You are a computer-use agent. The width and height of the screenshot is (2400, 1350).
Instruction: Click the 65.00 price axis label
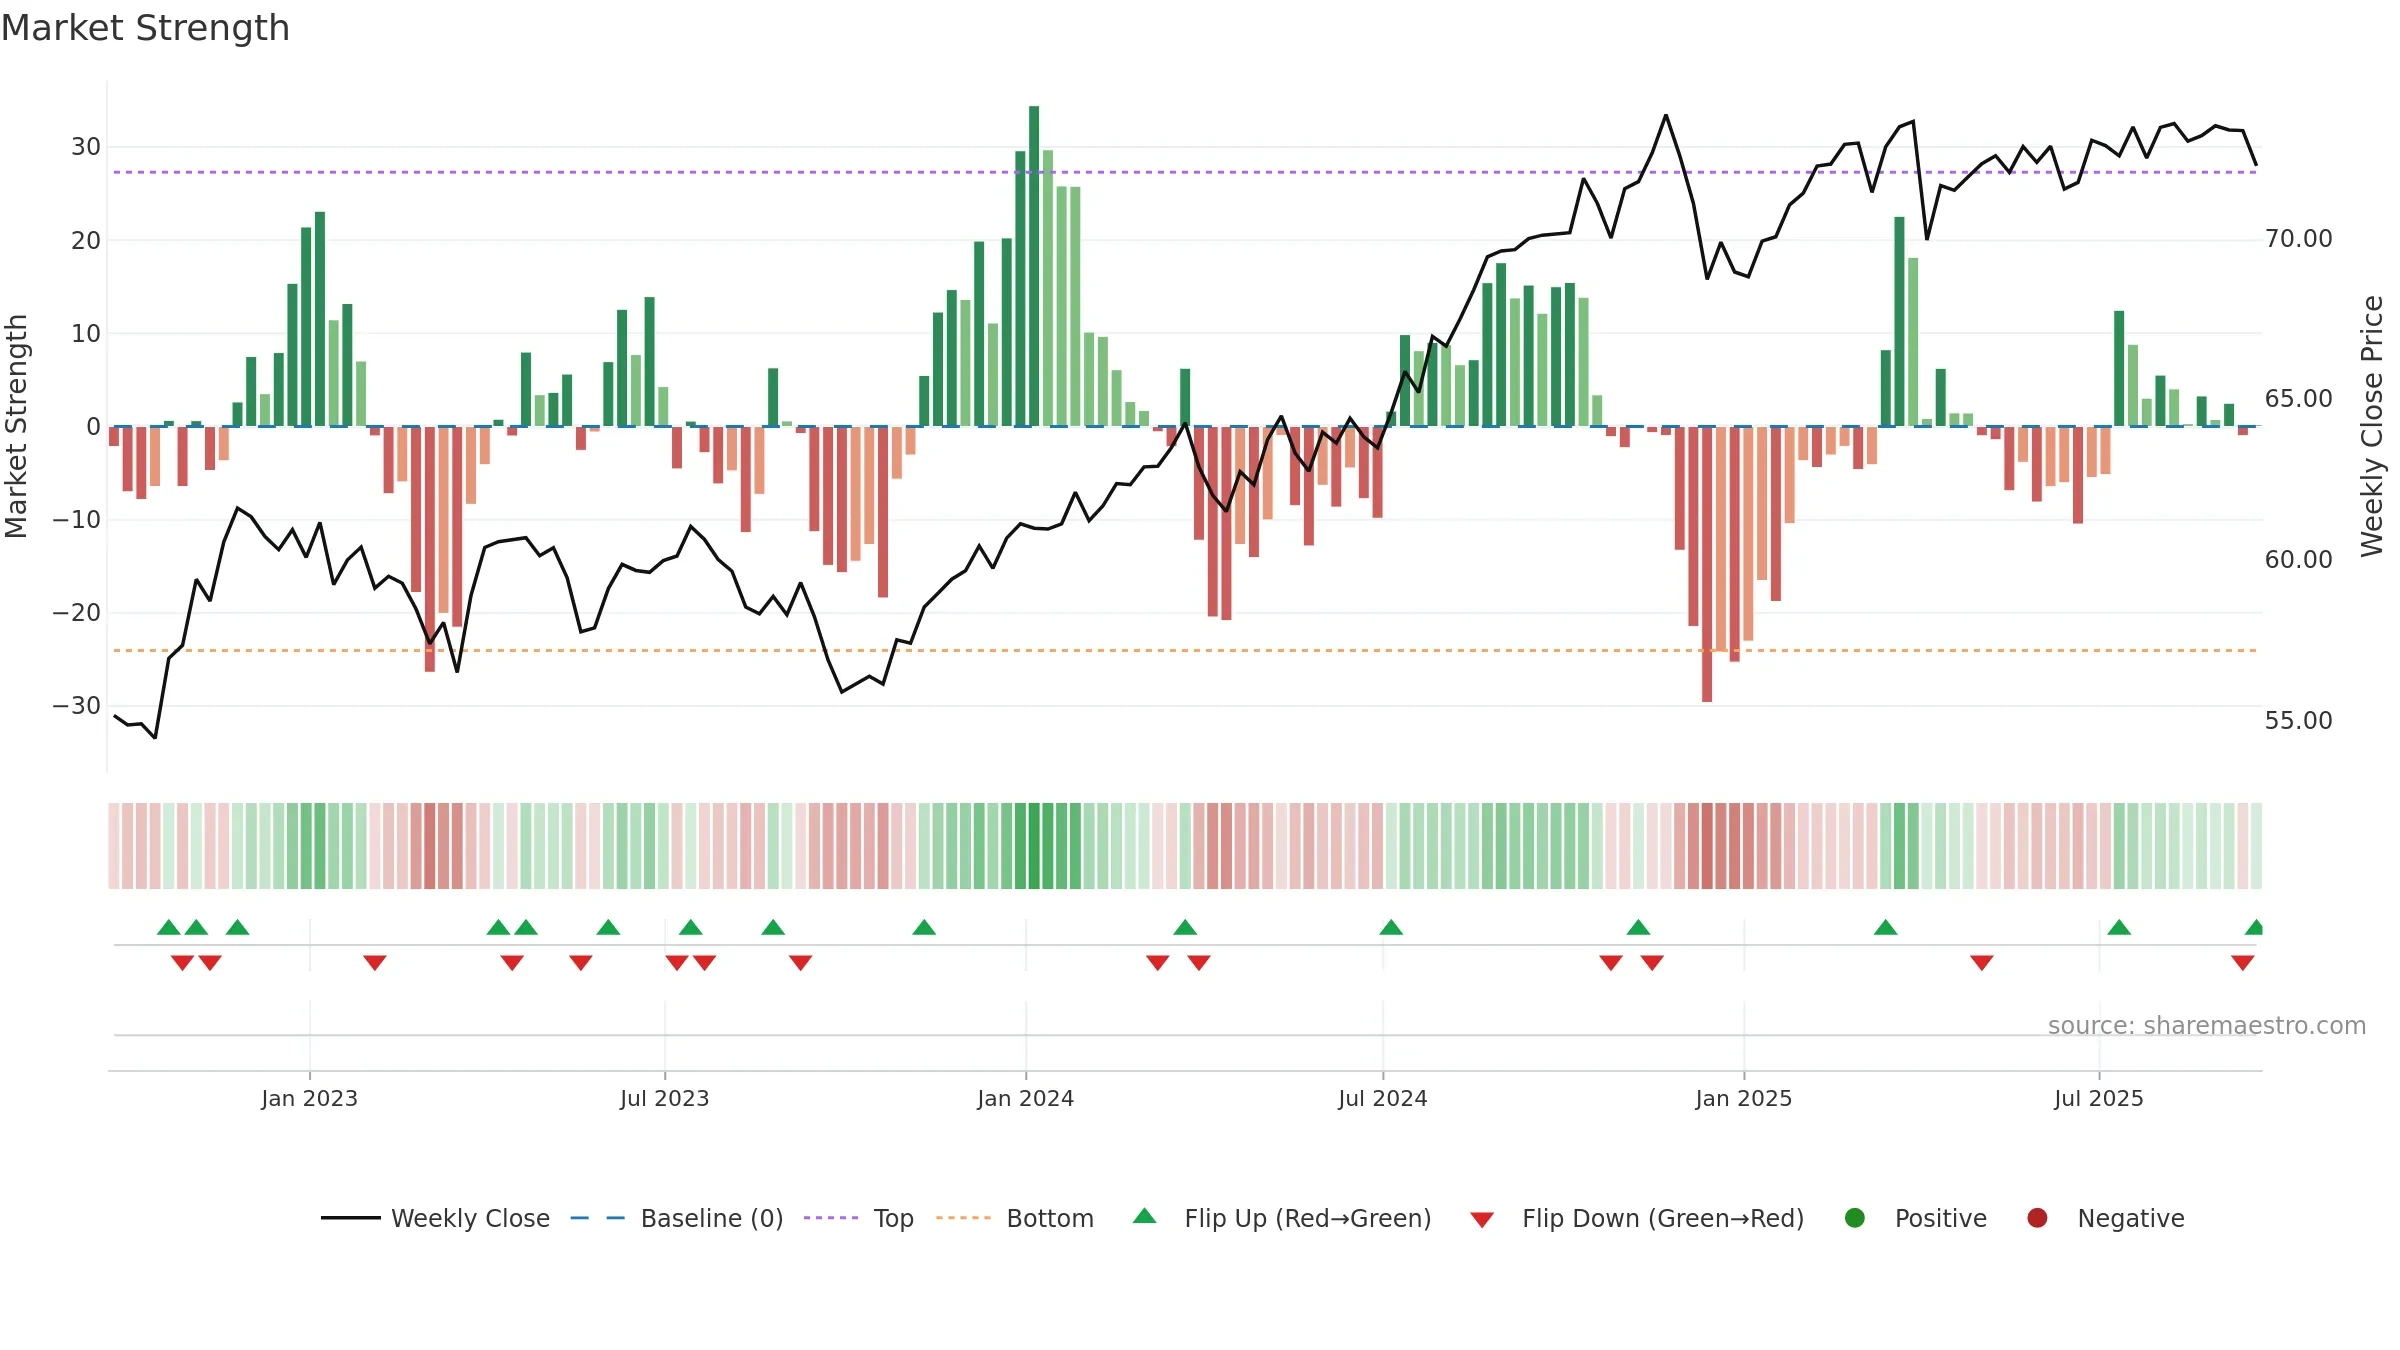(x=2298, y=399)
